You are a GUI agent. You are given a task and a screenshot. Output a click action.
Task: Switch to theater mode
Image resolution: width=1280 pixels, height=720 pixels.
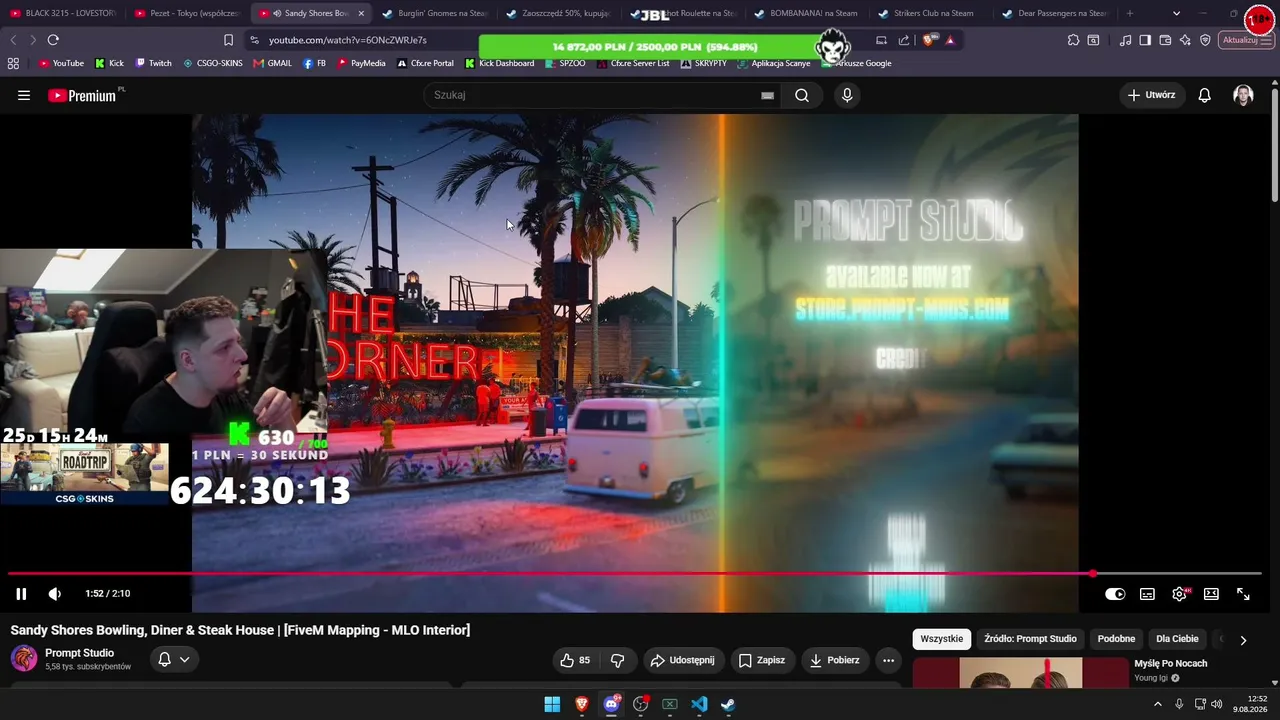click(x=1211, y=594)
